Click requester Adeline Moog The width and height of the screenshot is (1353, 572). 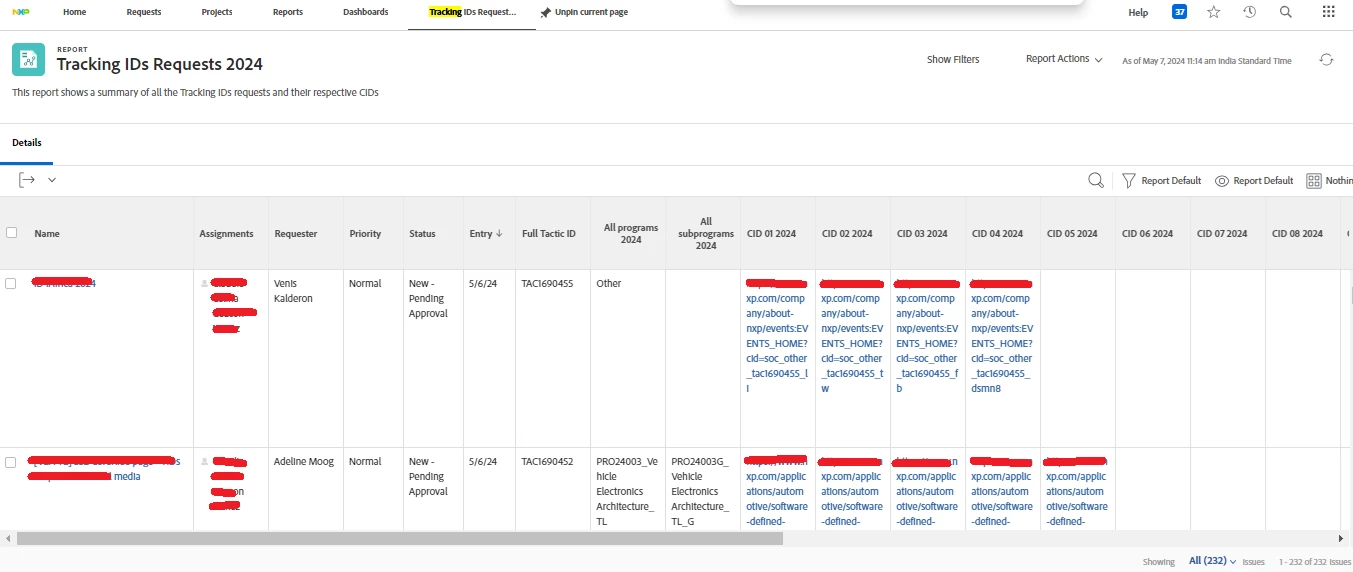(x=304, y=462)
